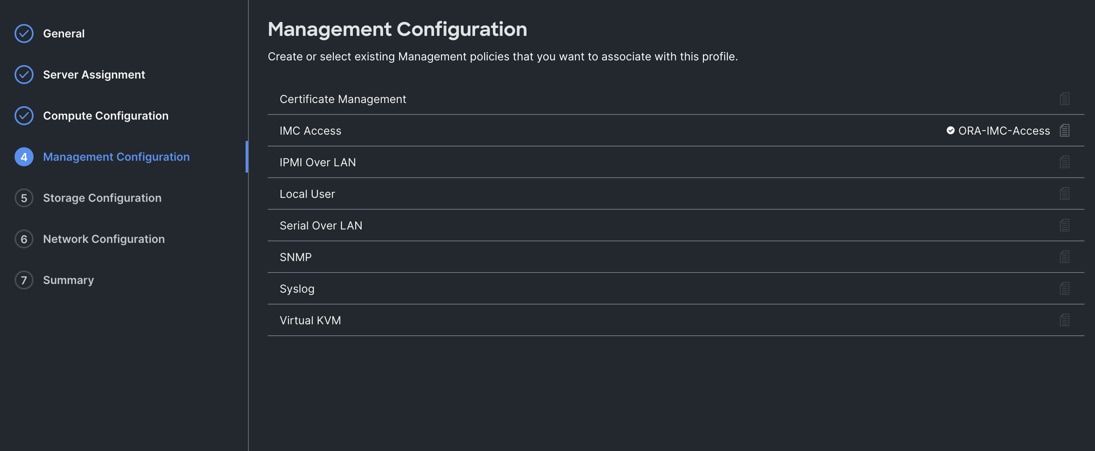Click Compute Configuration checkmark icon
This screenshot has width=1095, height=451.
24,116
